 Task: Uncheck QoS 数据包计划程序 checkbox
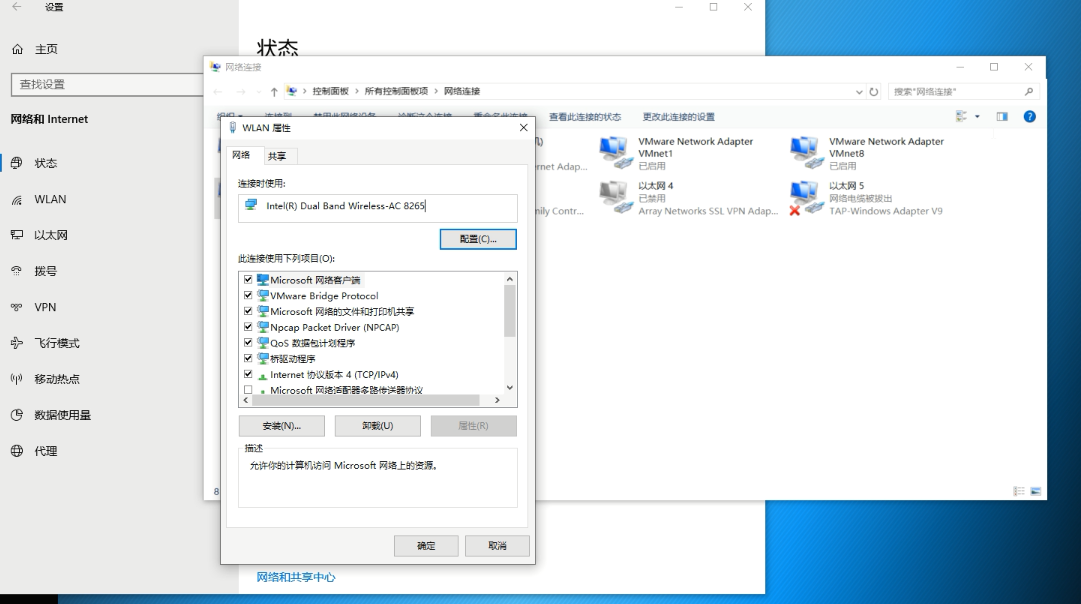[x=248, y=343]
